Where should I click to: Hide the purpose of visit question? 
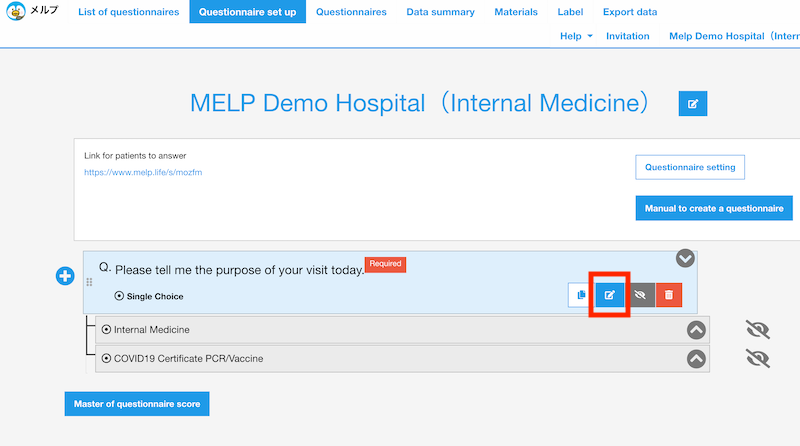[640, 295]
